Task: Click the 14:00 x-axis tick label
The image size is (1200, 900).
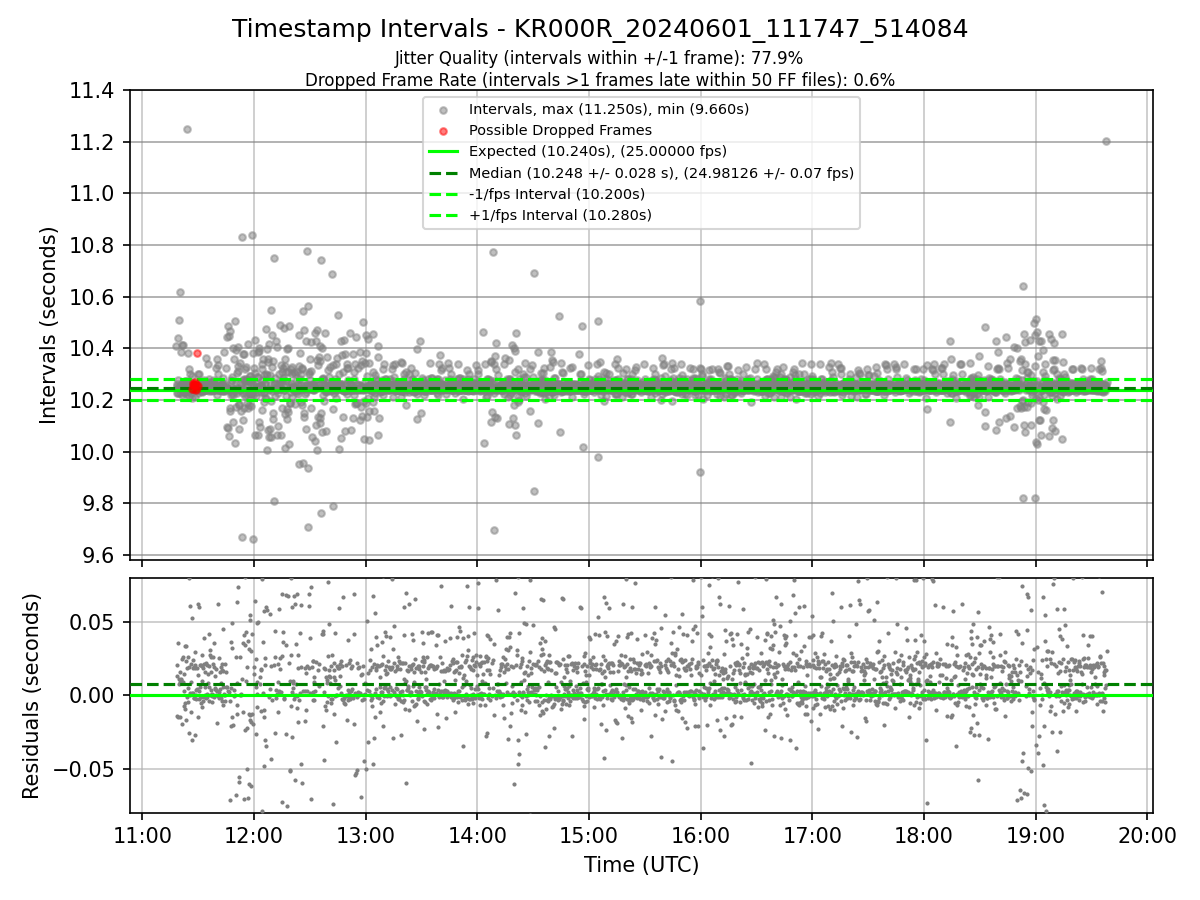Action: pos(477,835)
